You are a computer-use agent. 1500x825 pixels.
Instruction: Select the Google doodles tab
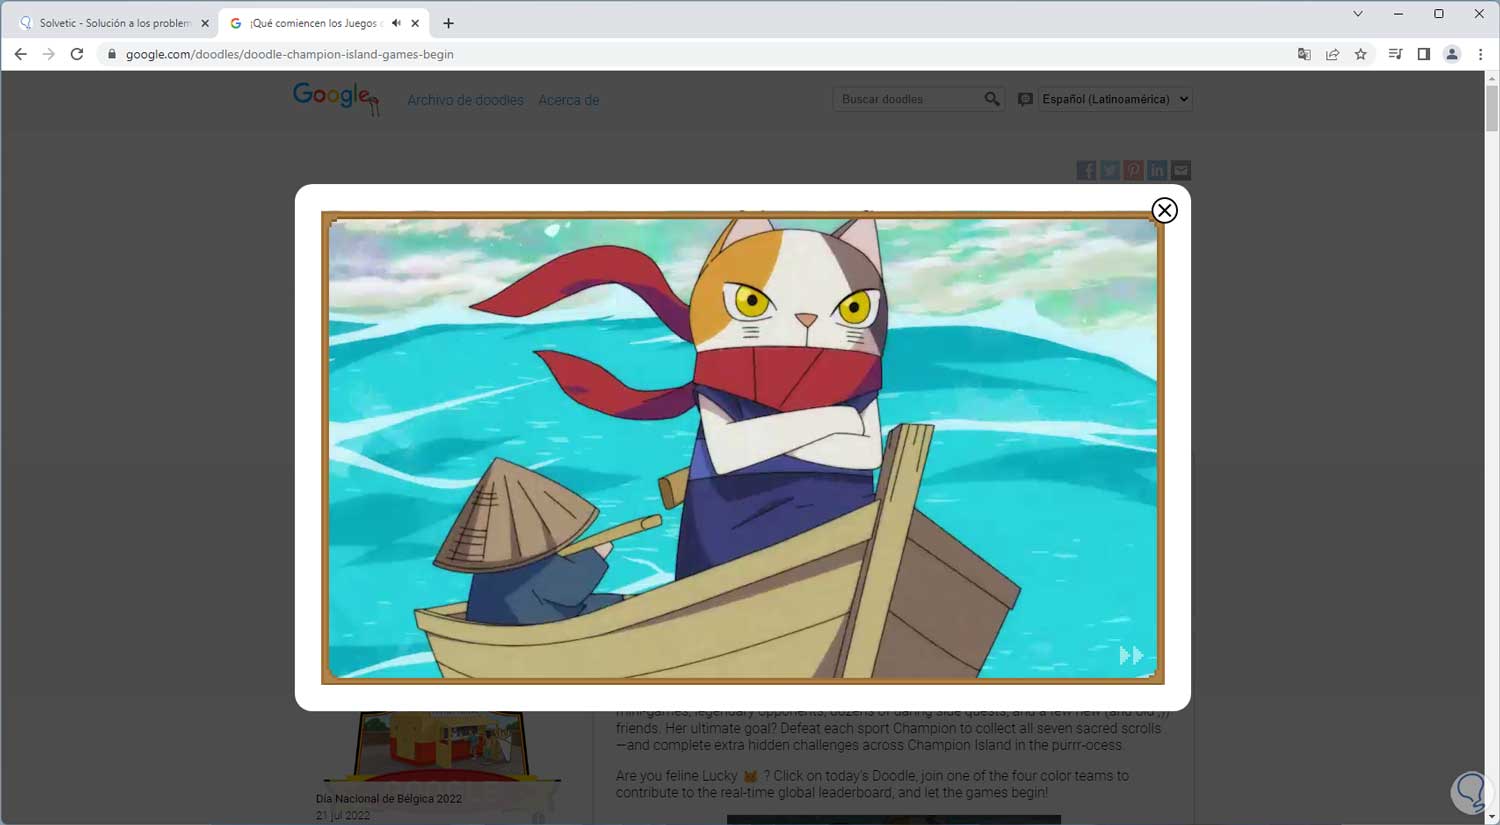tap(323, 23)
